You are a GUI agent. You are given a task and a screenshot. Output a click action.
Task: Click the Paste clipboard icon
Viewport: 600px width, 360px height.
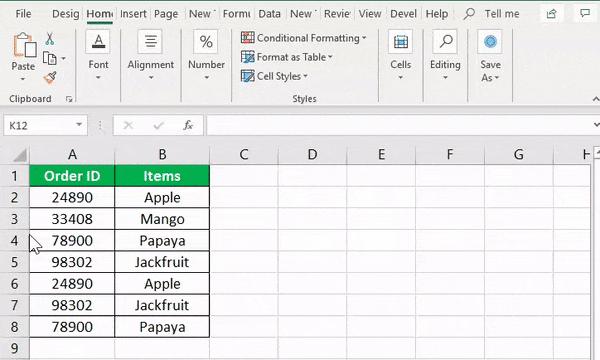pyautogui.click(x=24, y=46)
